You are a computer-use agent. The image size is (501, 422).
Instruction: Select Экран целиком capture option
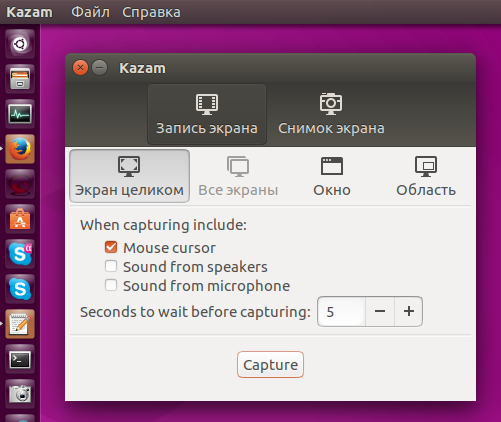129,176
